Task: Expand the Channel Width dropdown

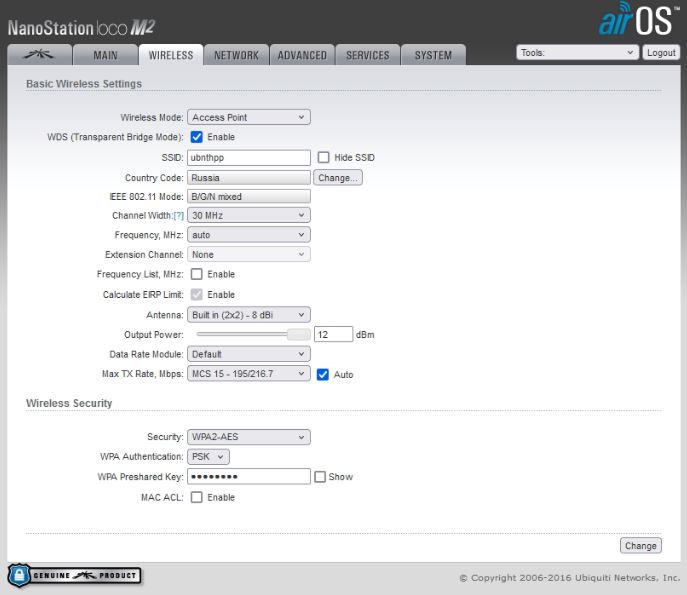Action: click(x=249, y=216)
